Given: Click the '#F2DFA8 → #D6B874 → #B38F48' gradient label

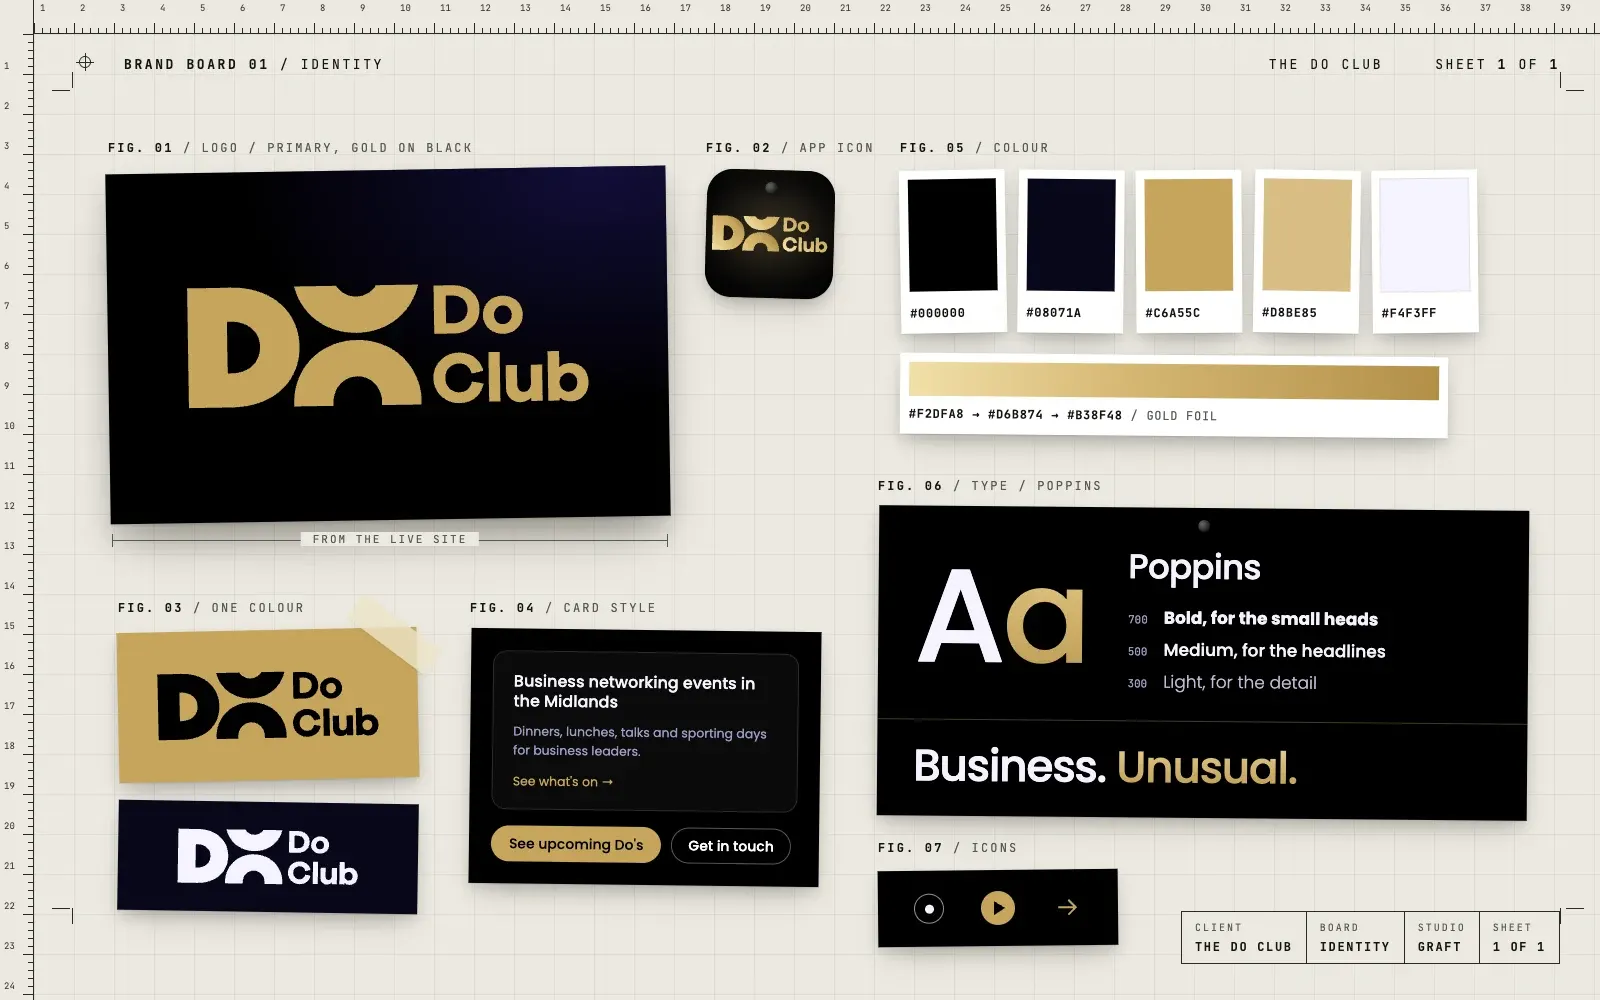Looking at the screenshot, I should pos(1015,415).
